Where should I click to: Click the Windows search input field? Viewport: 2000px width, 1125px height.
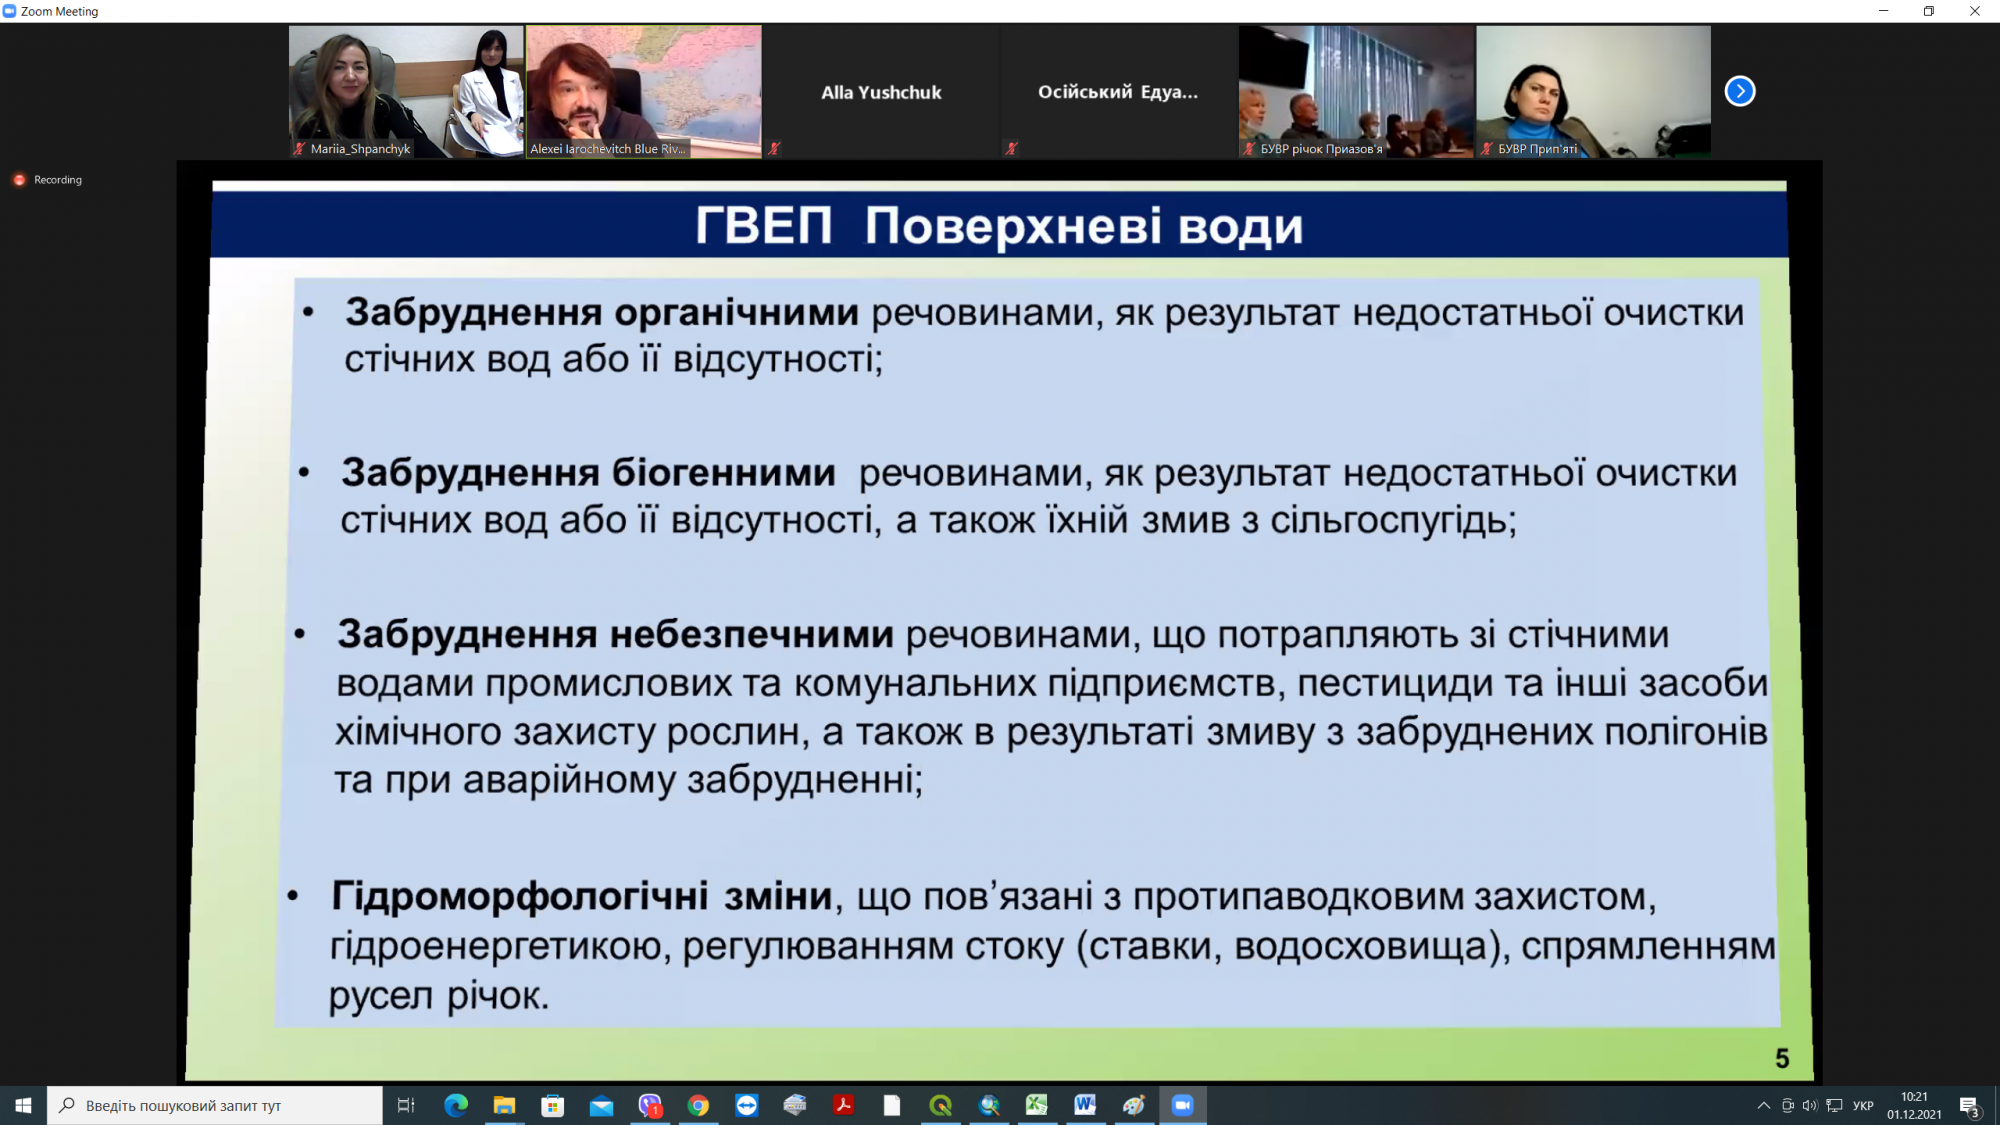[x=215, y=1105]
